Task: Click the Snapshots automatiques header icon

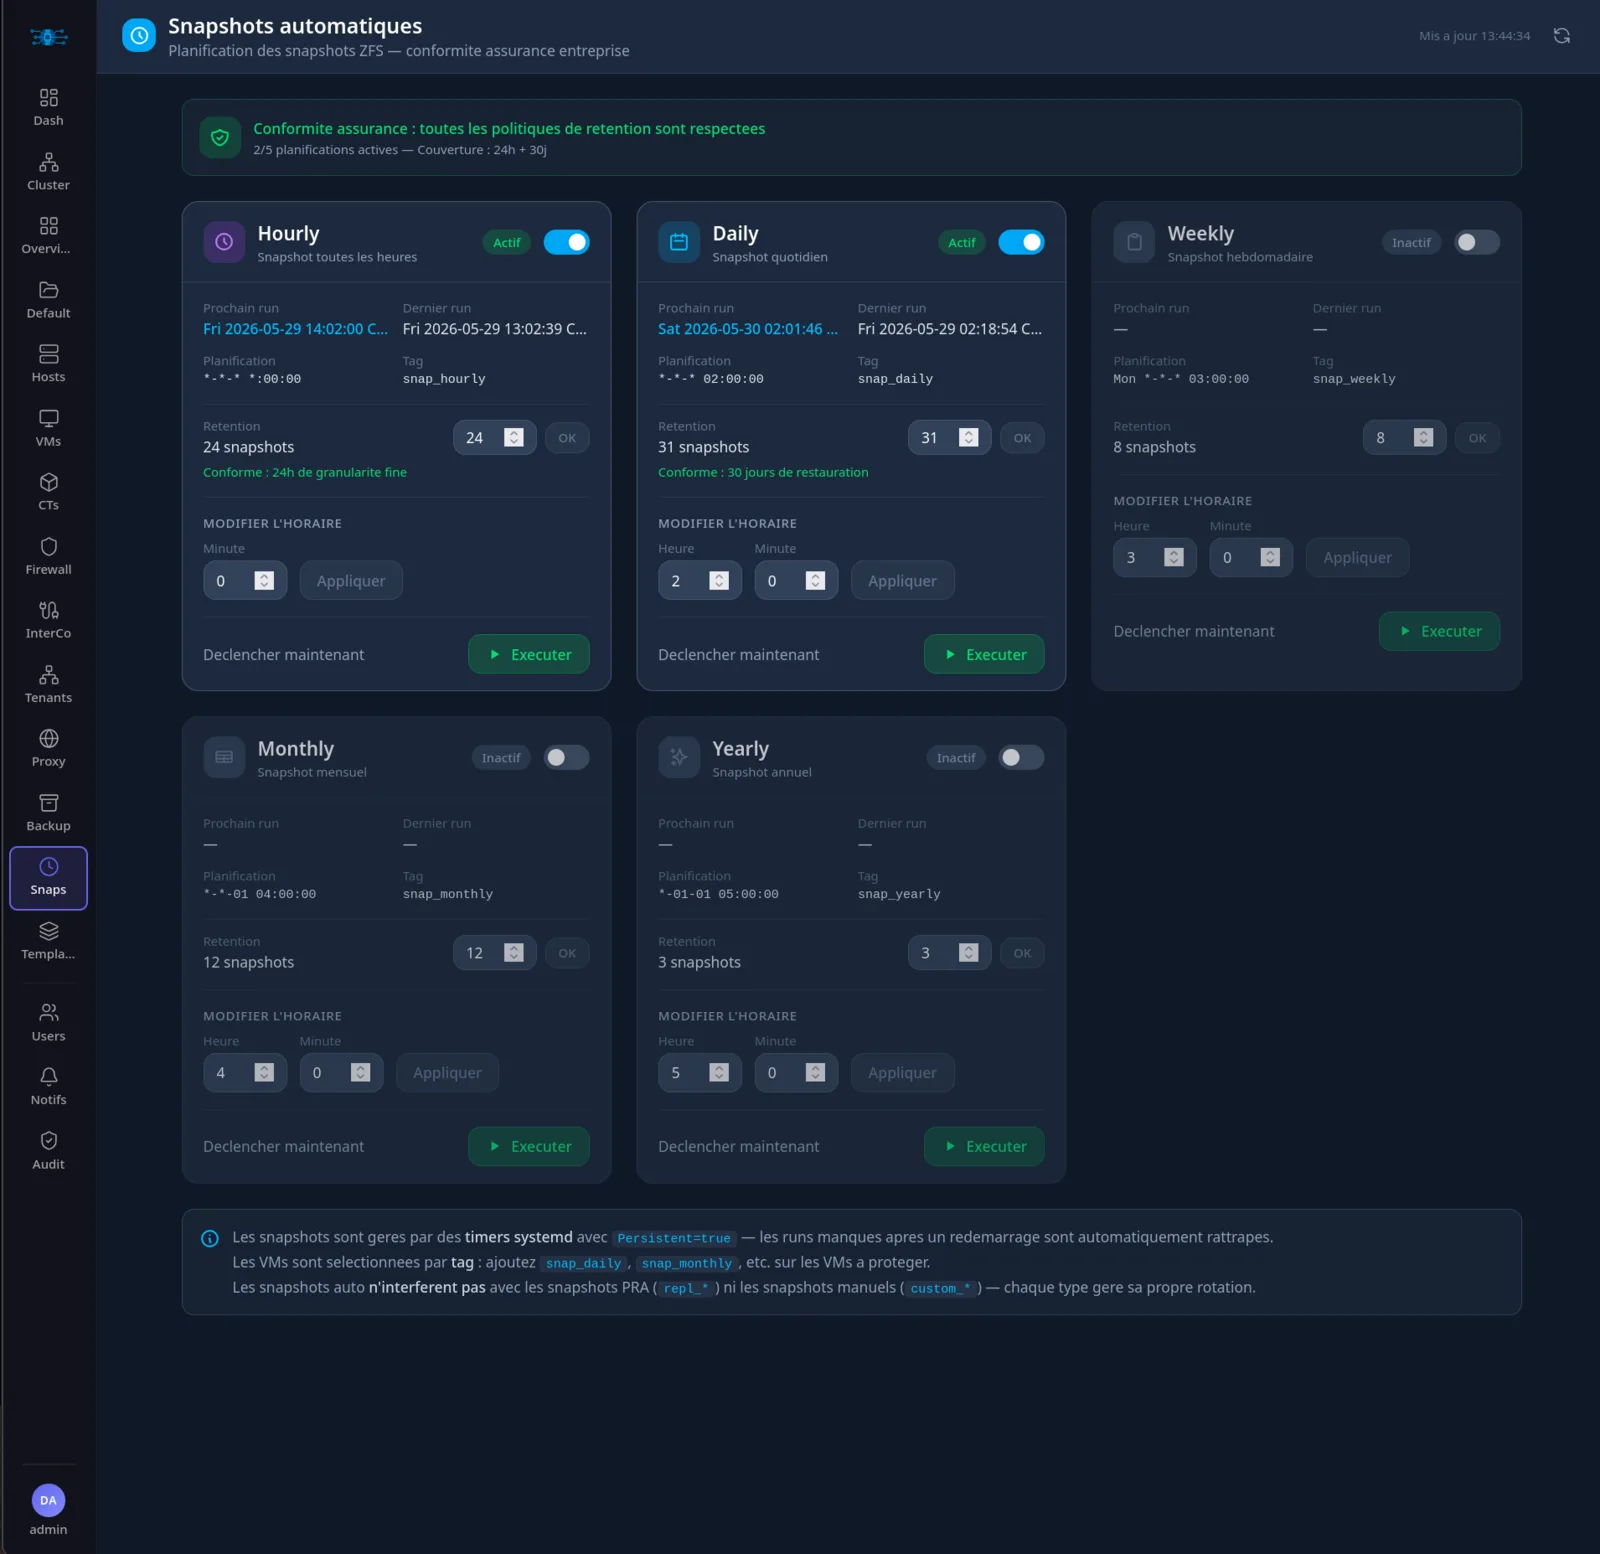Action: (x=139, y=36)
